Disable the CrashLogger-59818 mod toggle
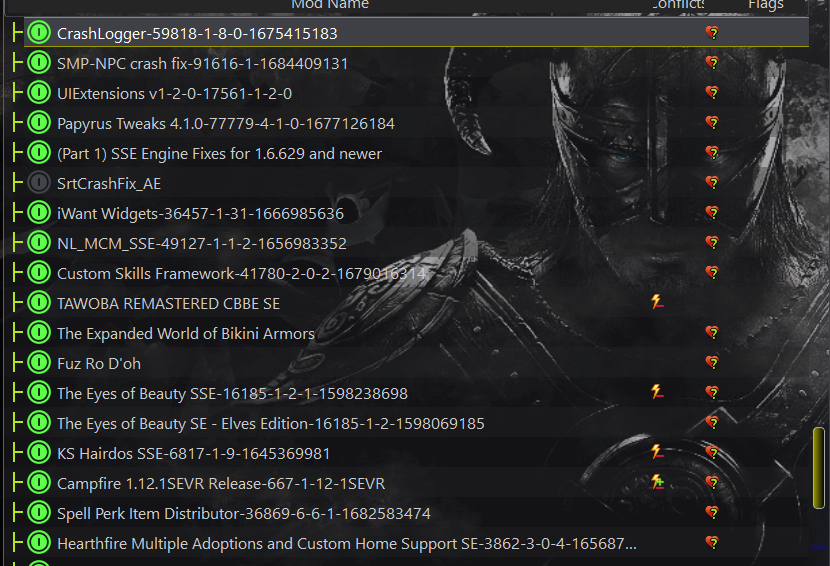The image size is (830, 566). click(x=39, y=32)
